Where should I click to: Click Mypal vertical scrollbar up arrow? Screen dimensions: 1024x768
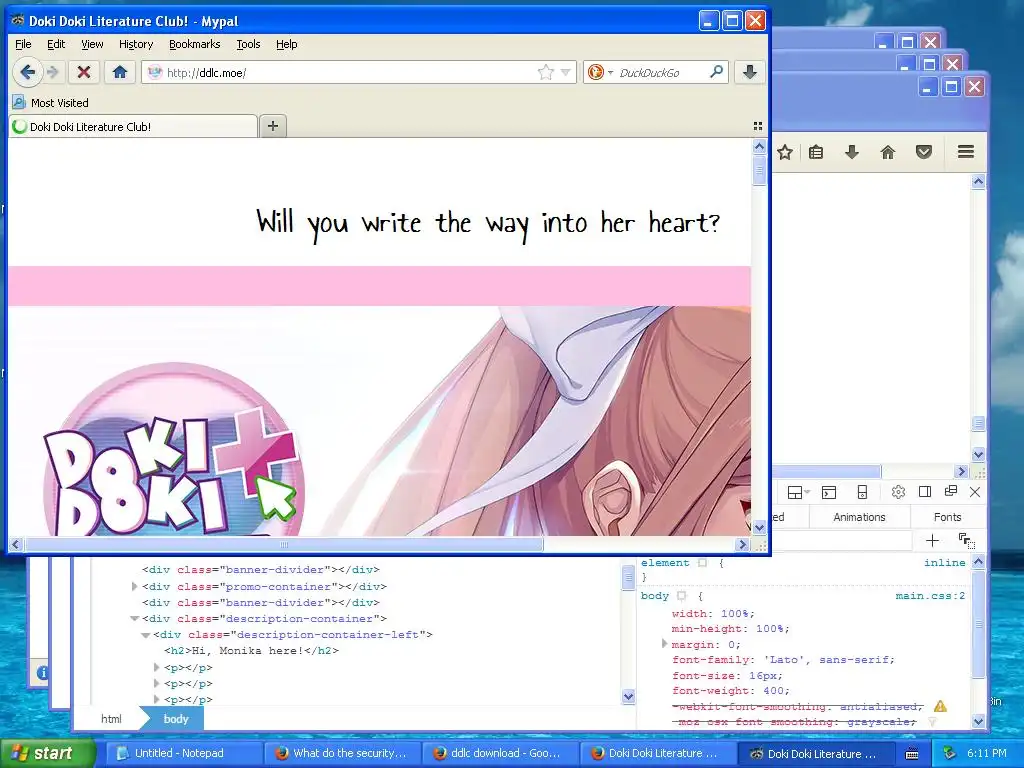(758, 147)
